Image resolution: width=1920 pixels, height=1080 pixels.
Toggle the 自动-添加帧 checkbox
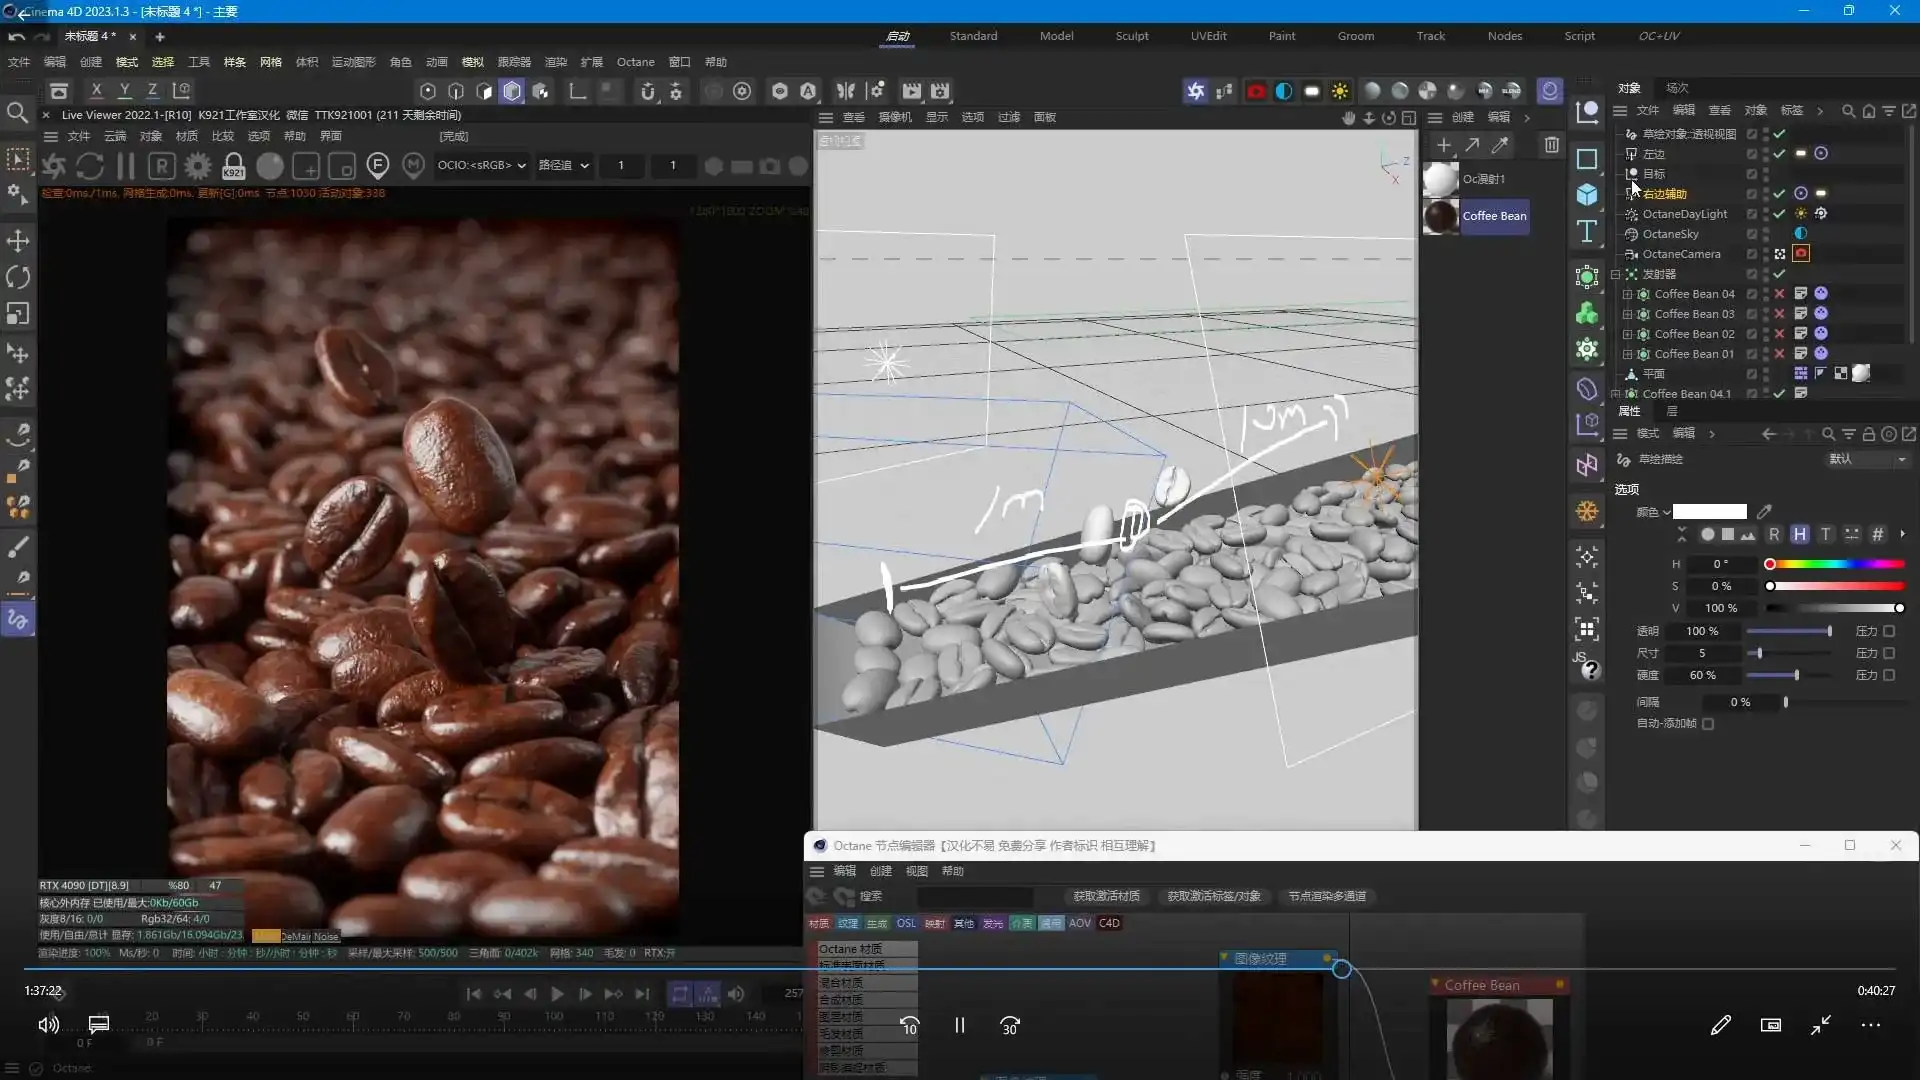pos(1708,724)
